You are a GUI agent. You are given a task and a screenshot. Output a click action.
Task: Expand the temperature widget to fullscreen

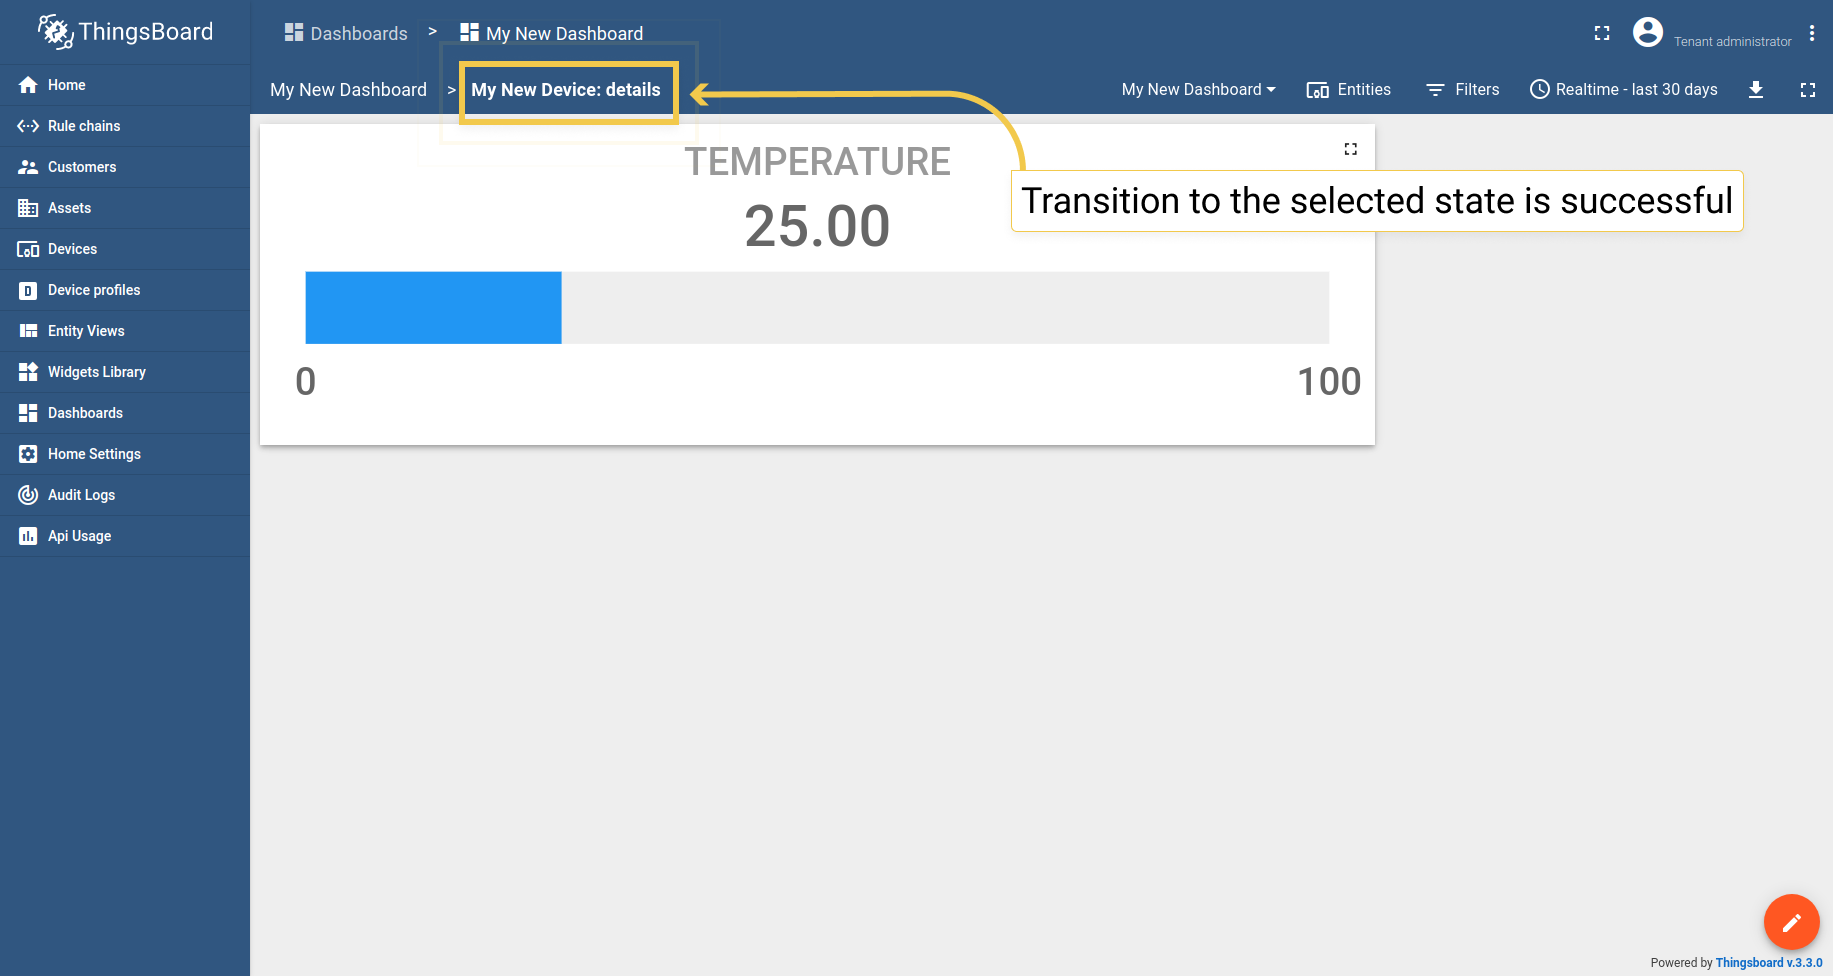pos(1351,149)
